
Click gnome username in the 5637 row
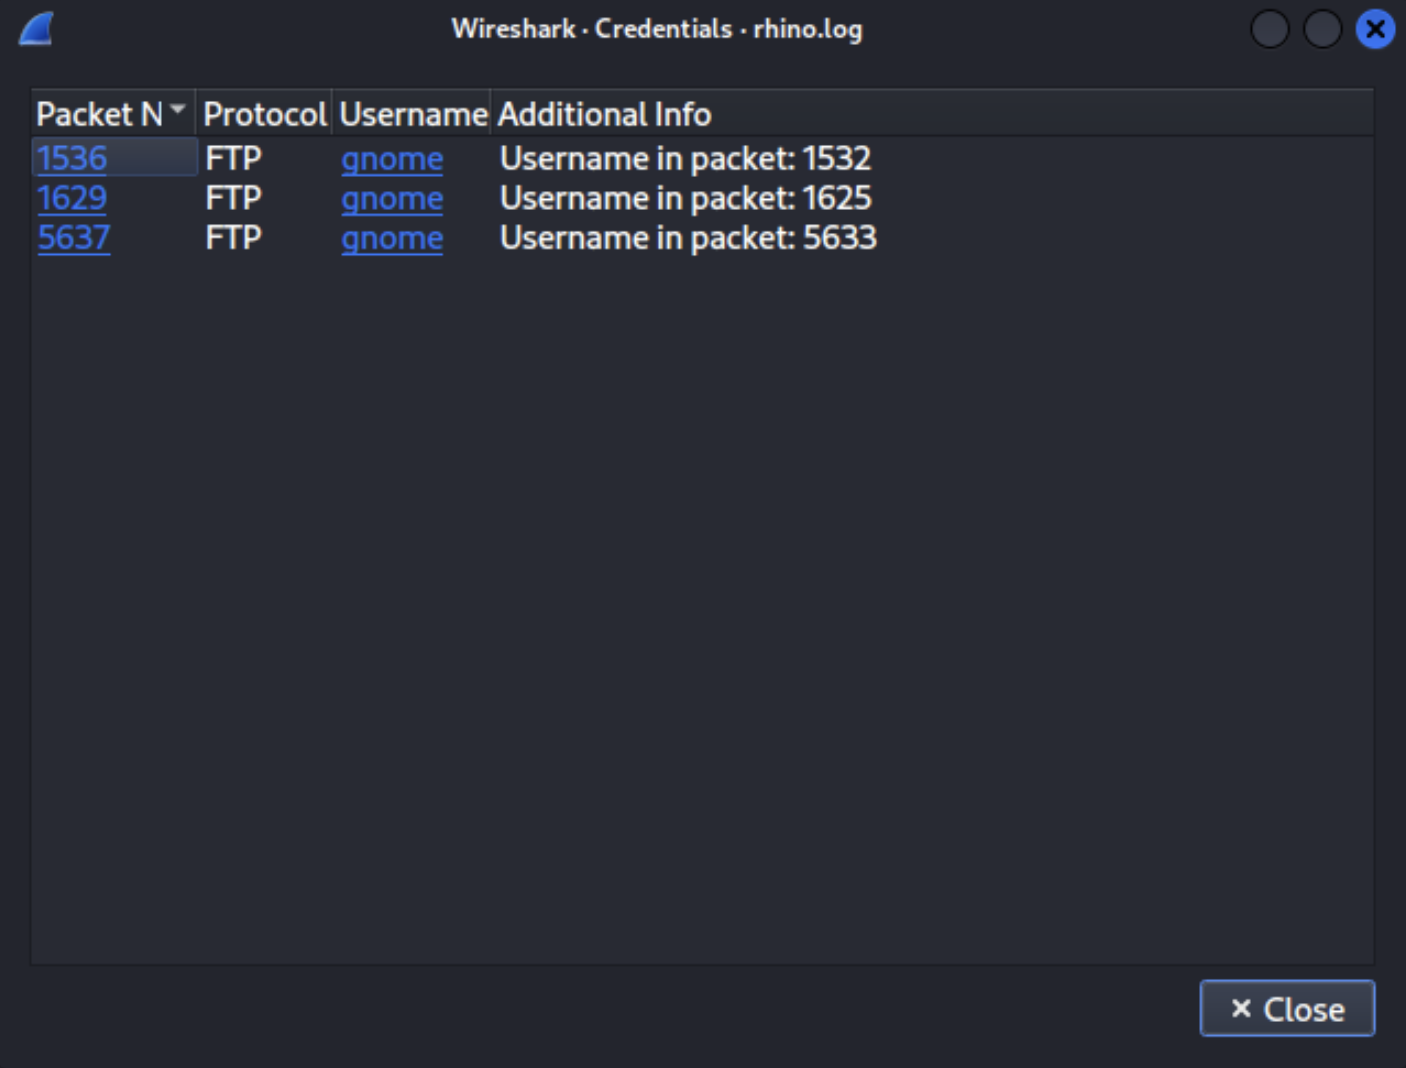click(392, 239)
